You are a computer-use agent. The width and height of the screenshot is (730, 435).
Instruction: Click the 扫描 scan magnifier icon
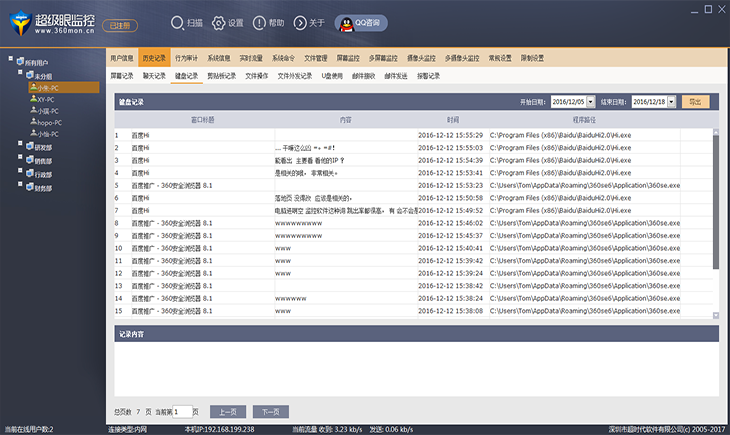177,22
